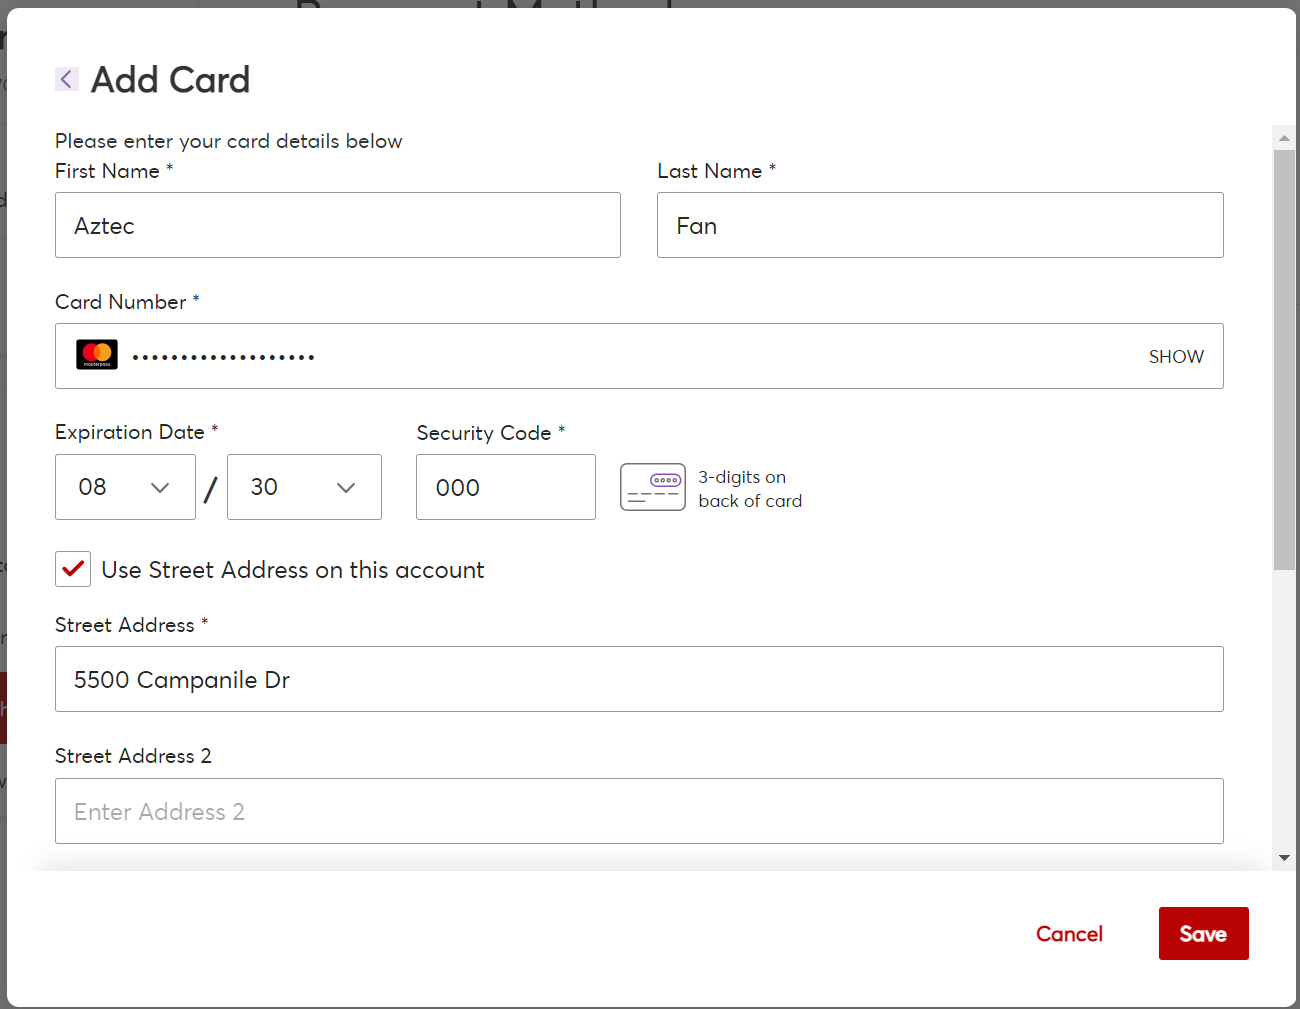Click the scrollbar down arrow
This screenshot has height=1009, width=1300.
tap(1284, 858)
